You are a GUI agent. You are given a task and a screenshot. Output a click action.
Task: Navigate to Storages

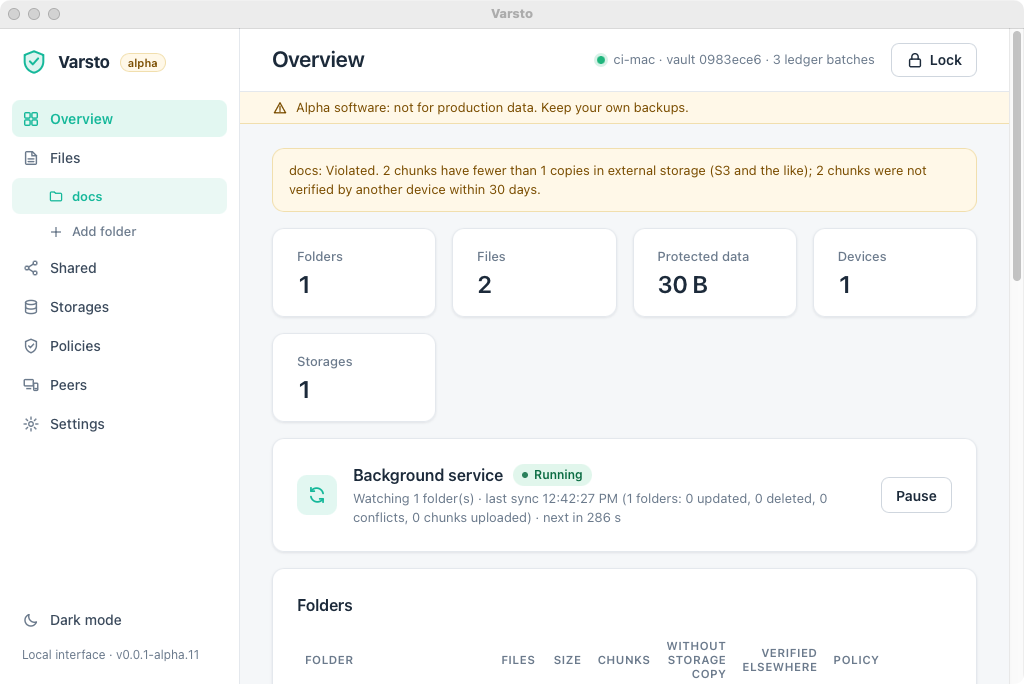120,307
